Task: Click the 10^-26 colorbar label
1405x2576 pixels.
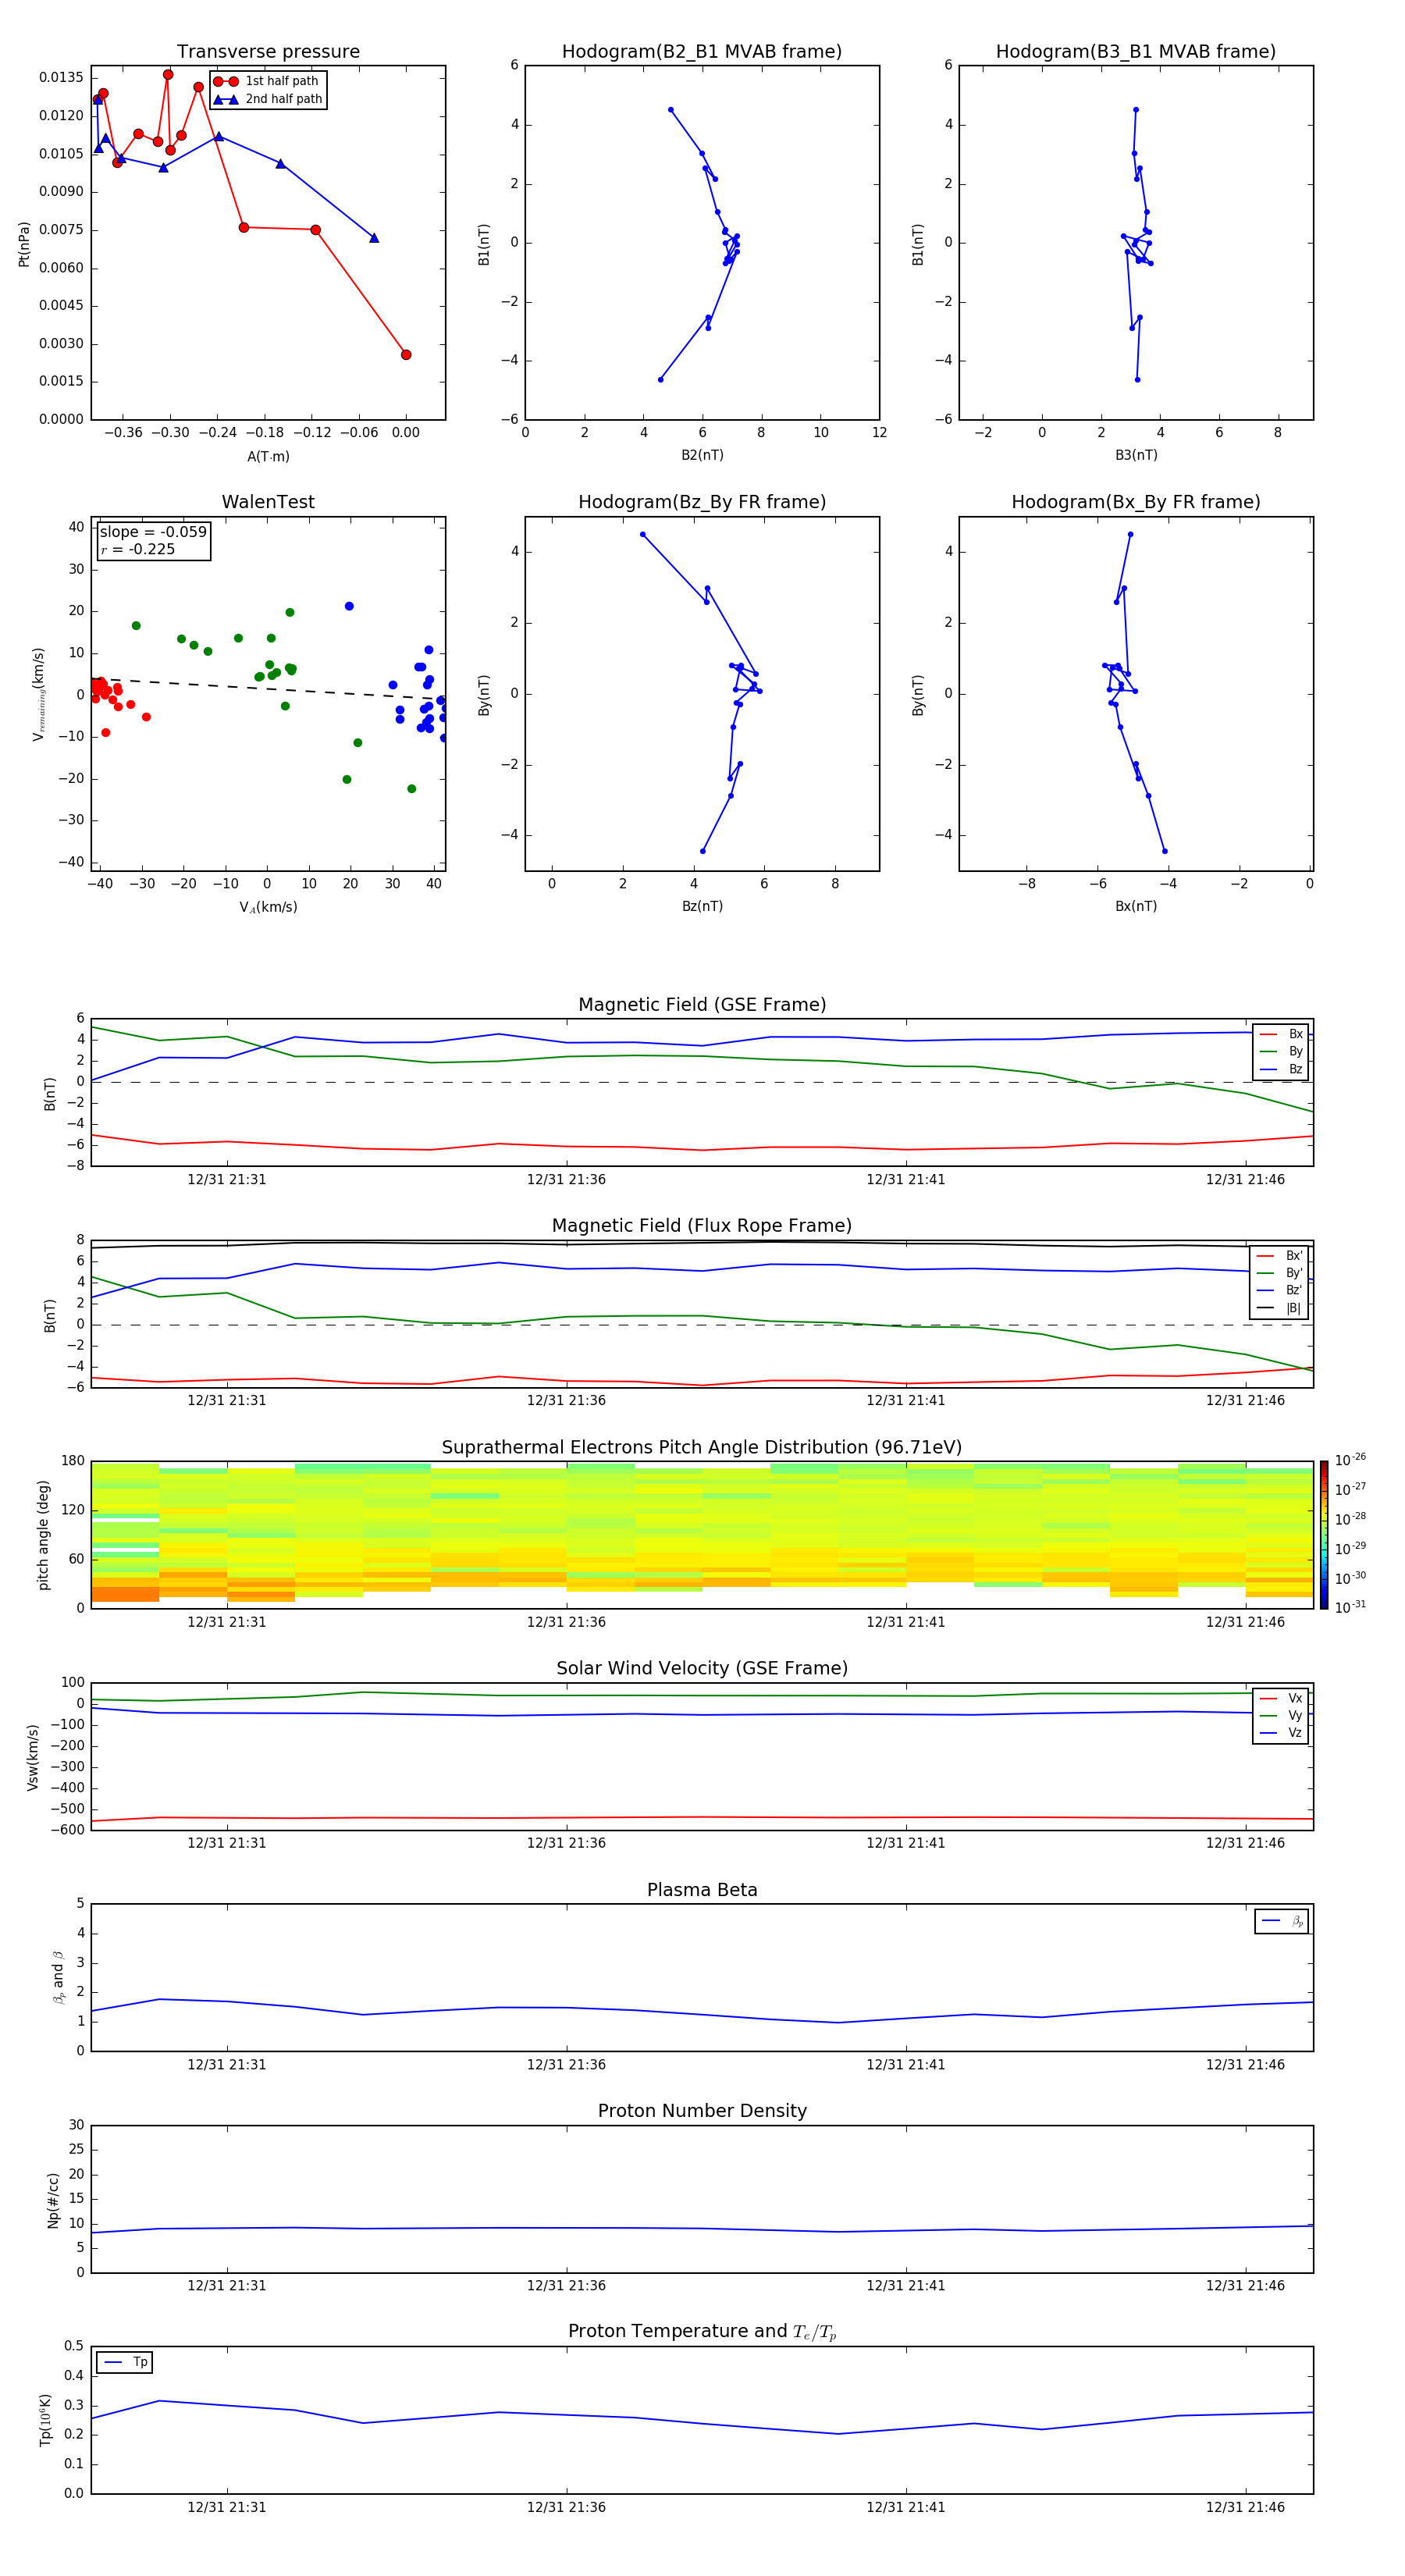Action: 1350,1460
